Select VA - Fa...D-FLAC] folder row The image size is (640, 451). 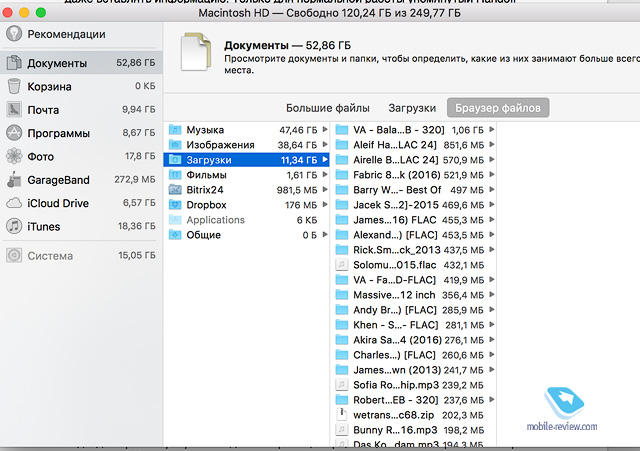(414, 280)
